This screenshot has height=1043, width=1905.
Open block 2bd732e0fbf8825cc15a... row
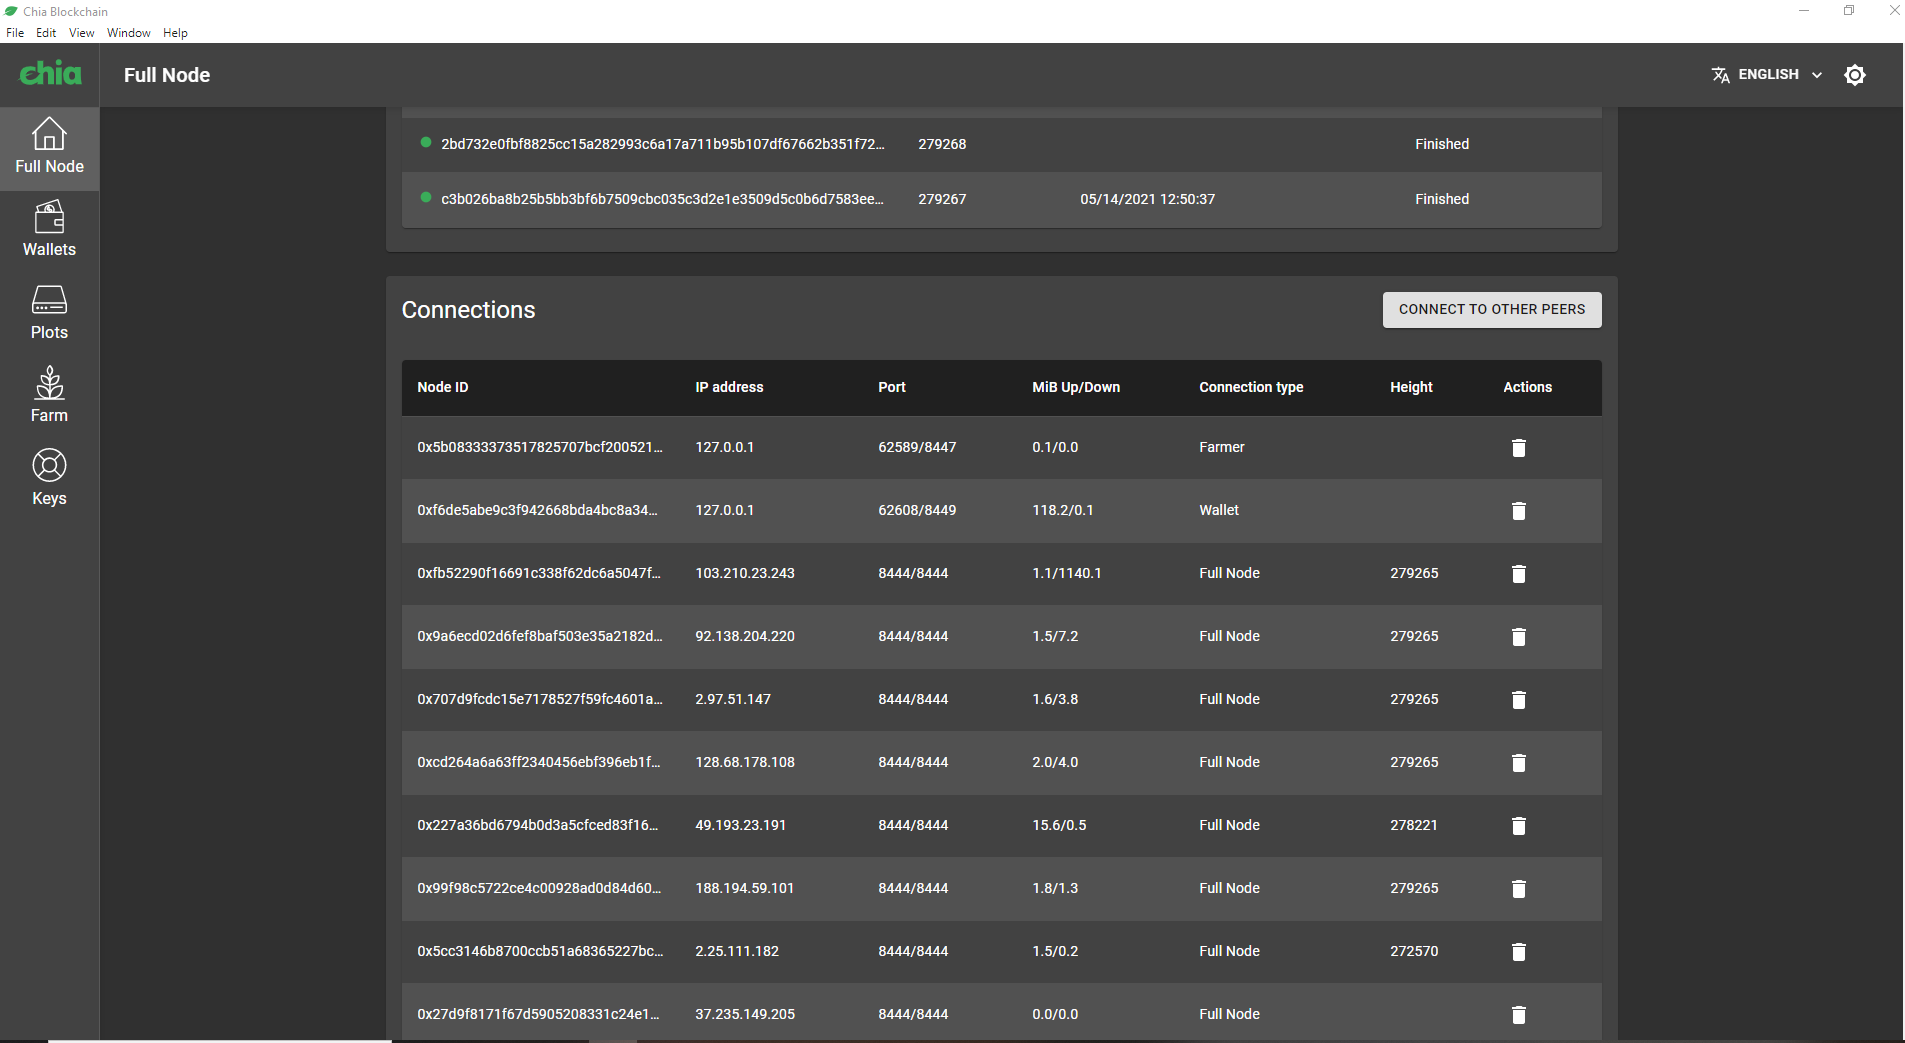1001,144
